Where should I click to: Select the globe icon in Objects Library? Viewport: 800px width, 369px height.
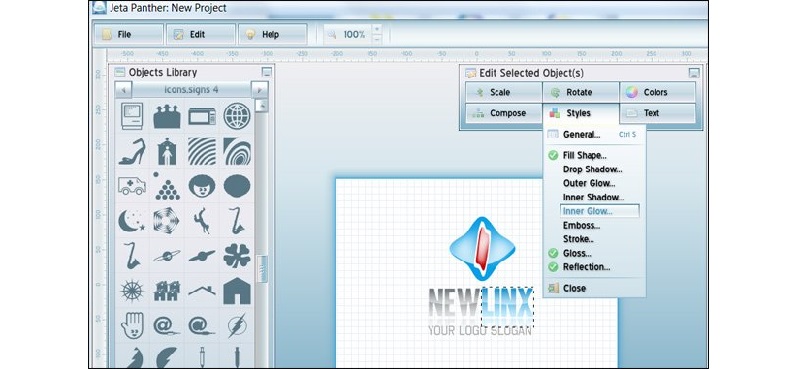[x=237, y=116]
